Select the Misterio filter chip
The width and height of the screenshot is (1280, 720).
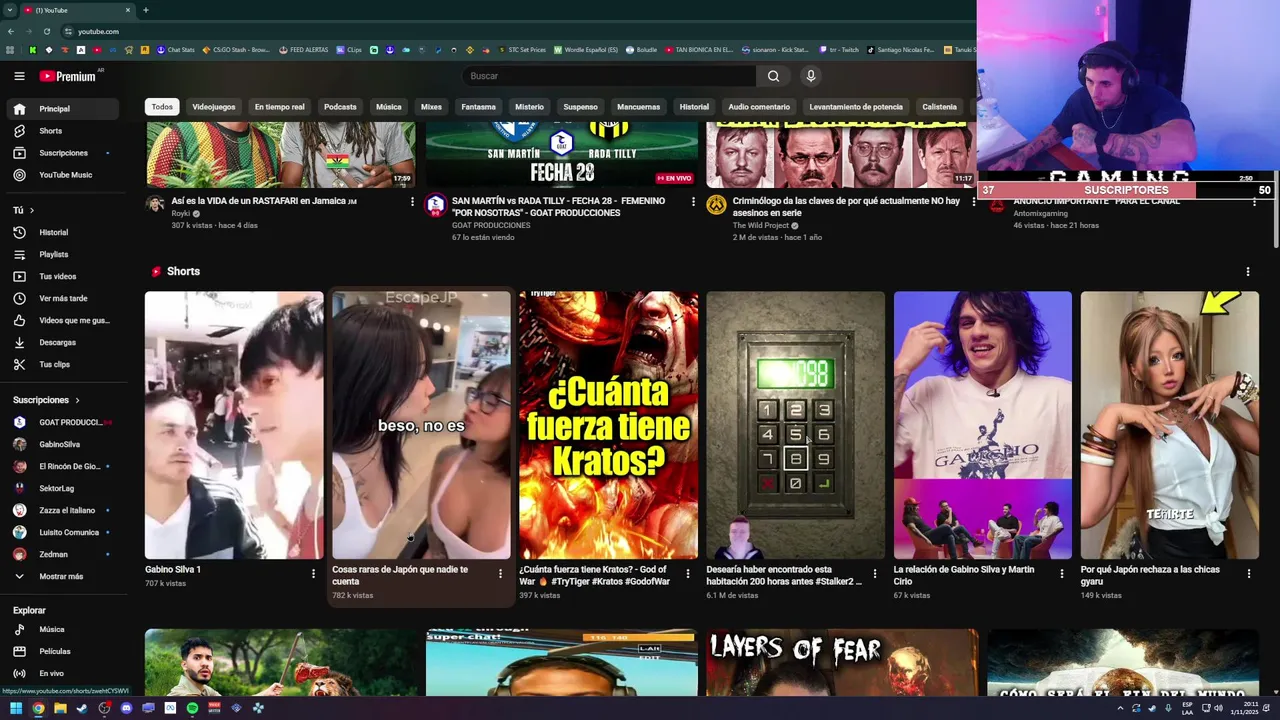(529, 107)
